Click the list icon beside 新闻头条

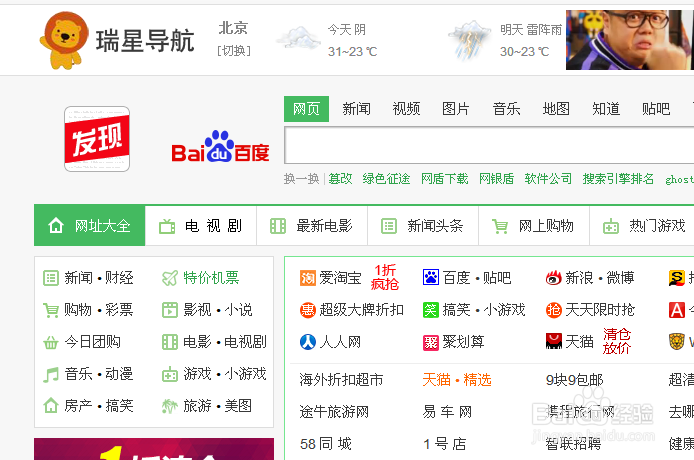[389, 226]
